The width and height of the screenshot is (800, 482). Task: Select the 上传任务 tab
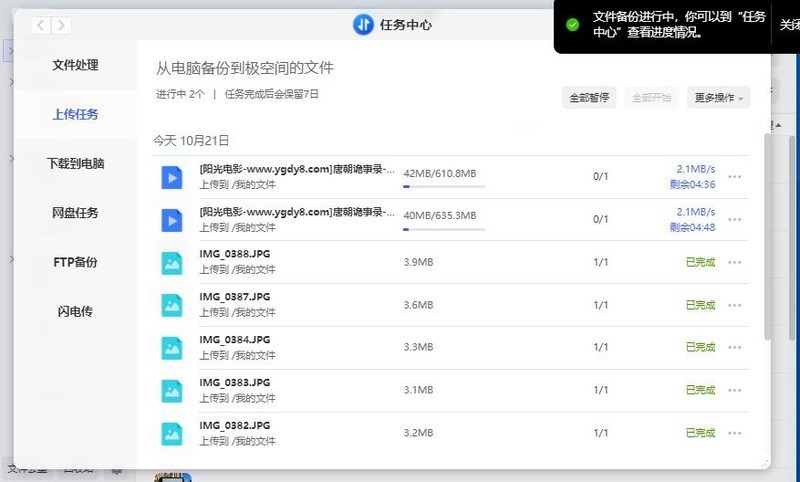point(76,114)
